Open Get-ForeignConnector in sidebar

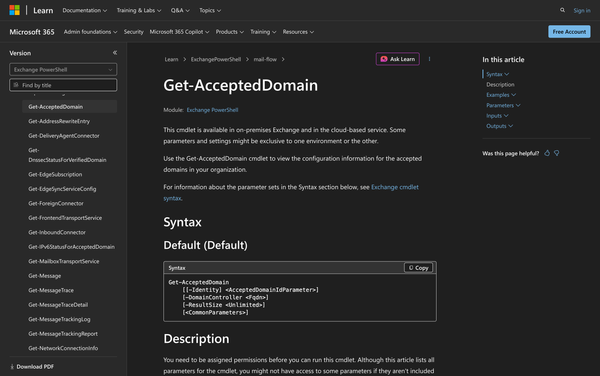pyautogui.click(x=56, y=203)
